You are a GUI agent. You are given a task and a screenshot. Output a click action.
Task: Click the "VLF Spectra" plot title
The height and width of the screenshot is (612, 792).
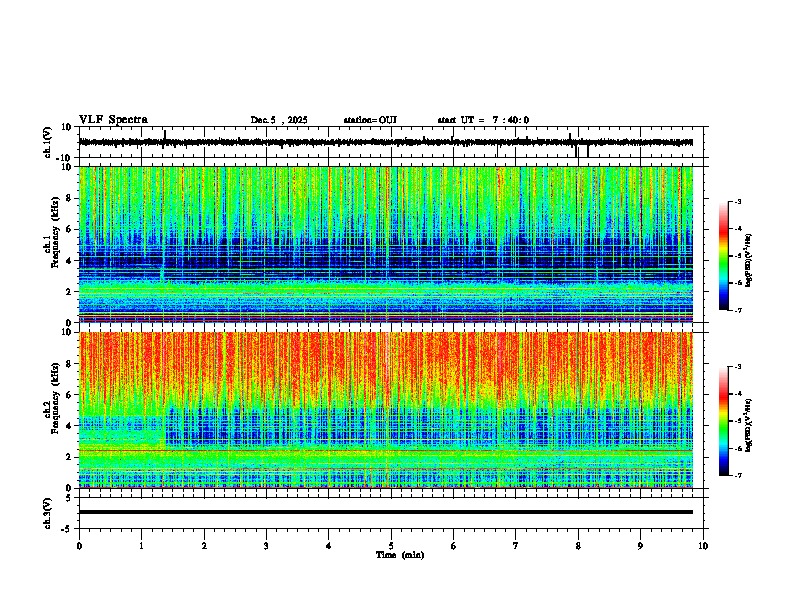113,120
